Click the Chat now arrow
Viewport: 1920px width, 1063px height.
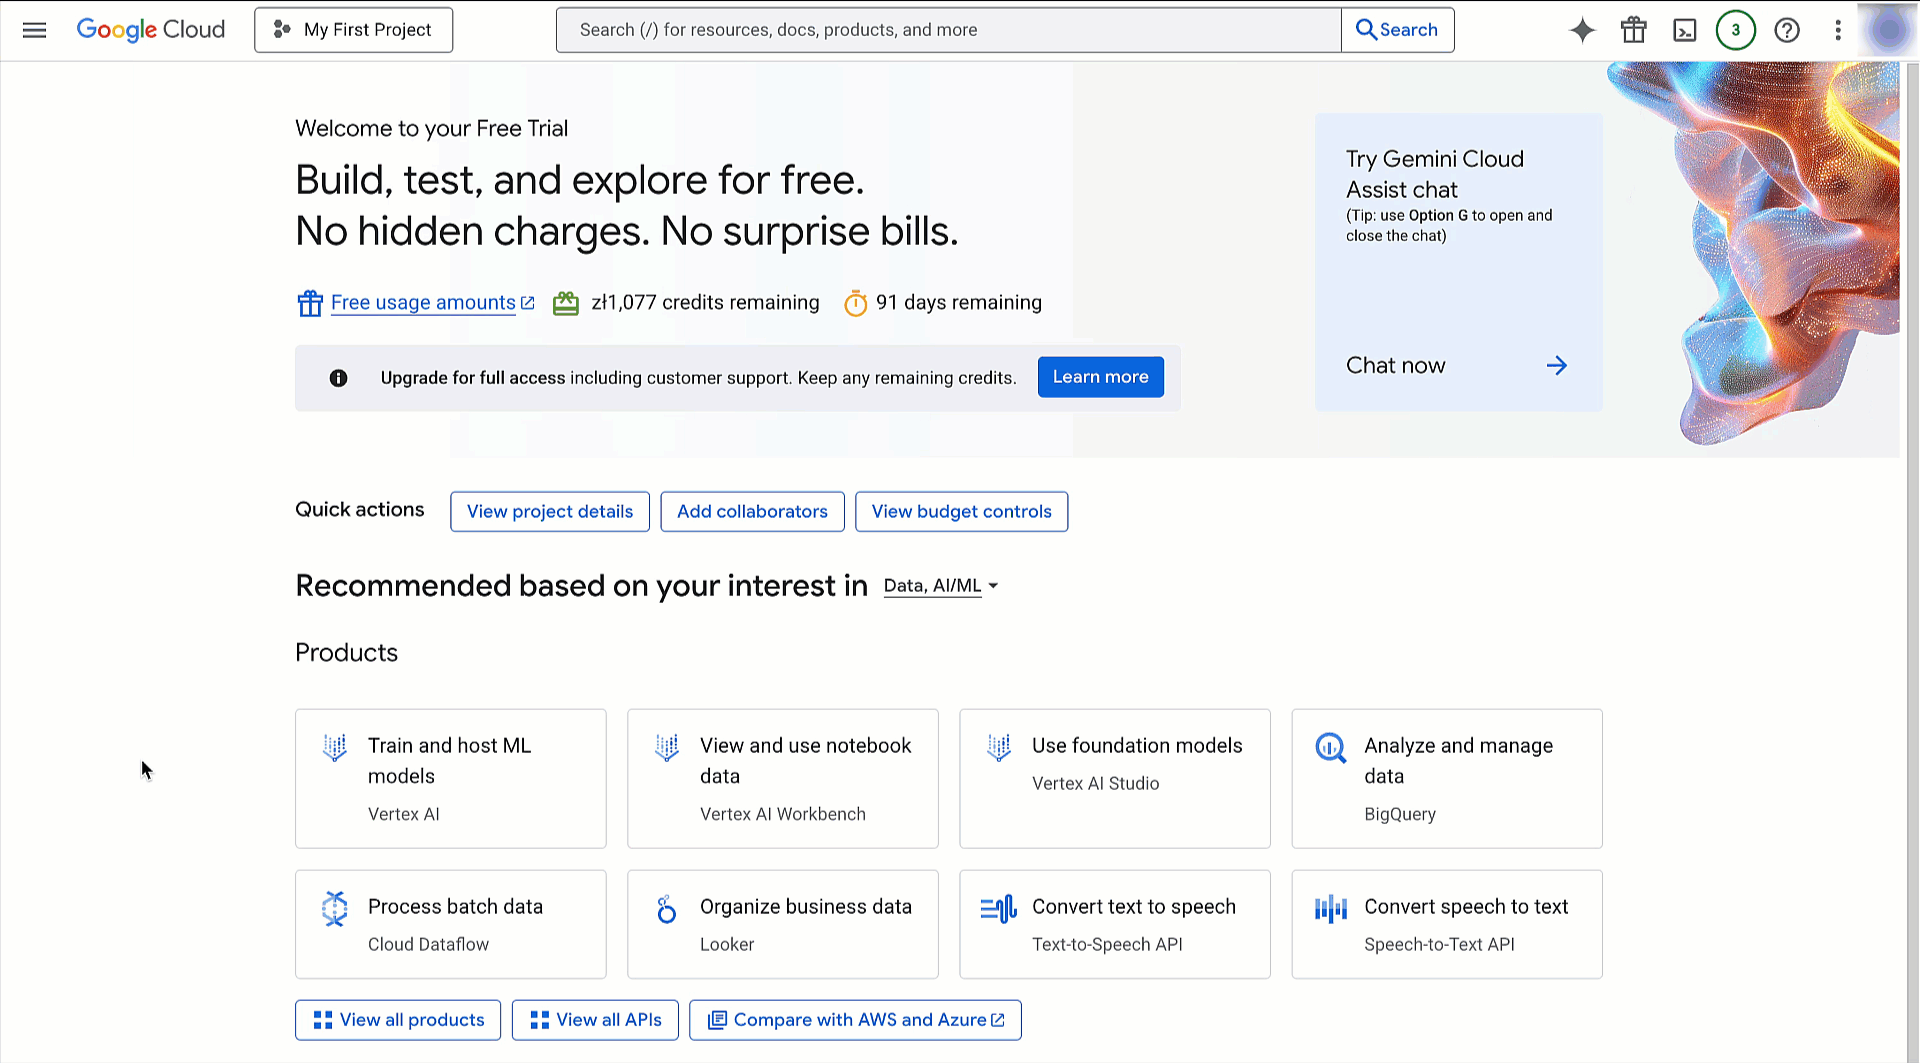click(x=1556, y=366)
